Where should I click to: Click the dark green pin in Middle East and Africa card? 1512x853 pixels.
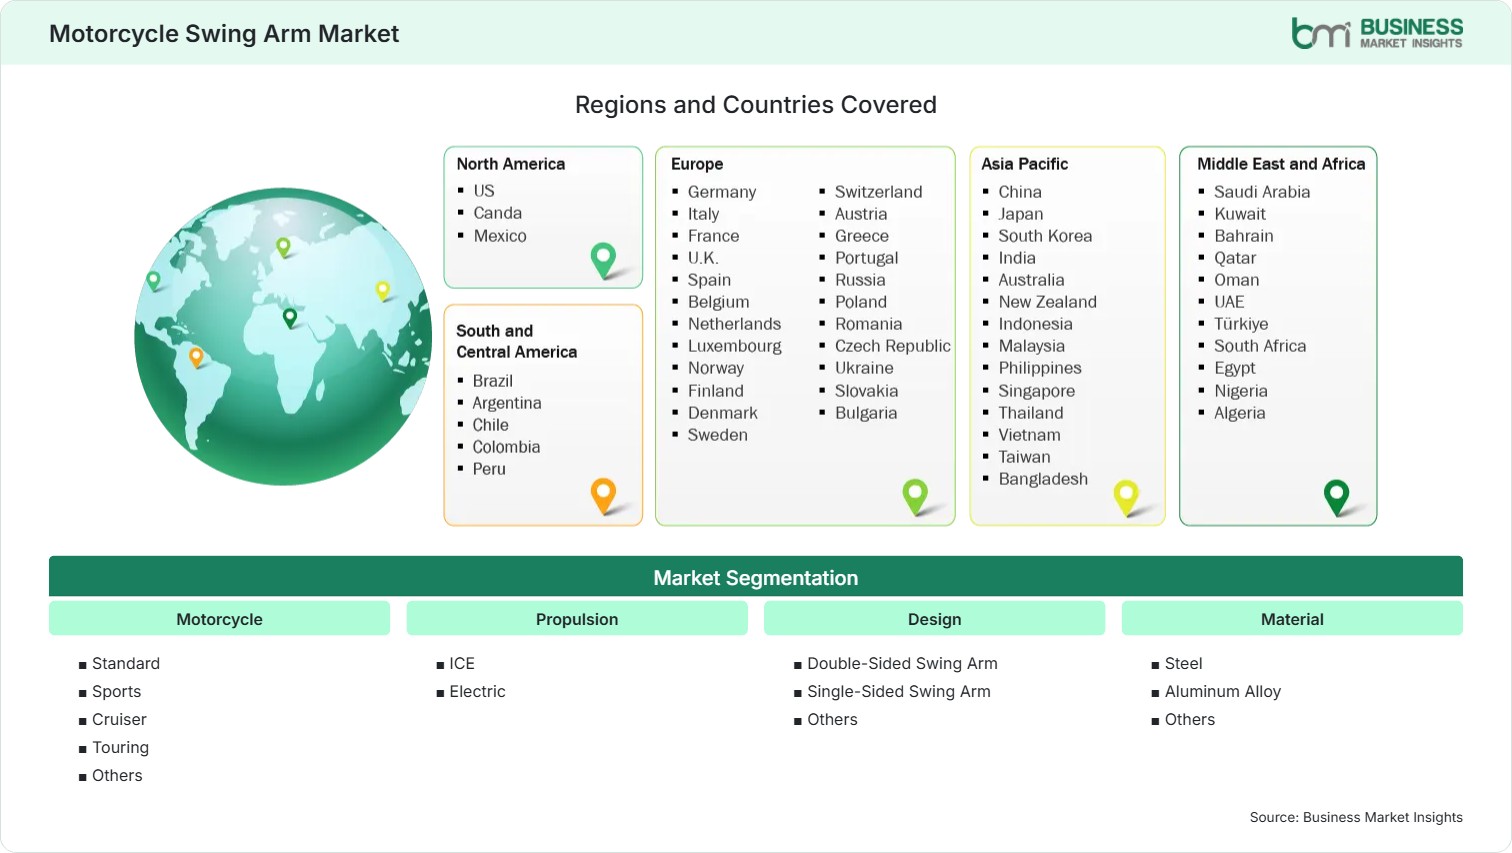point(1337,497)
